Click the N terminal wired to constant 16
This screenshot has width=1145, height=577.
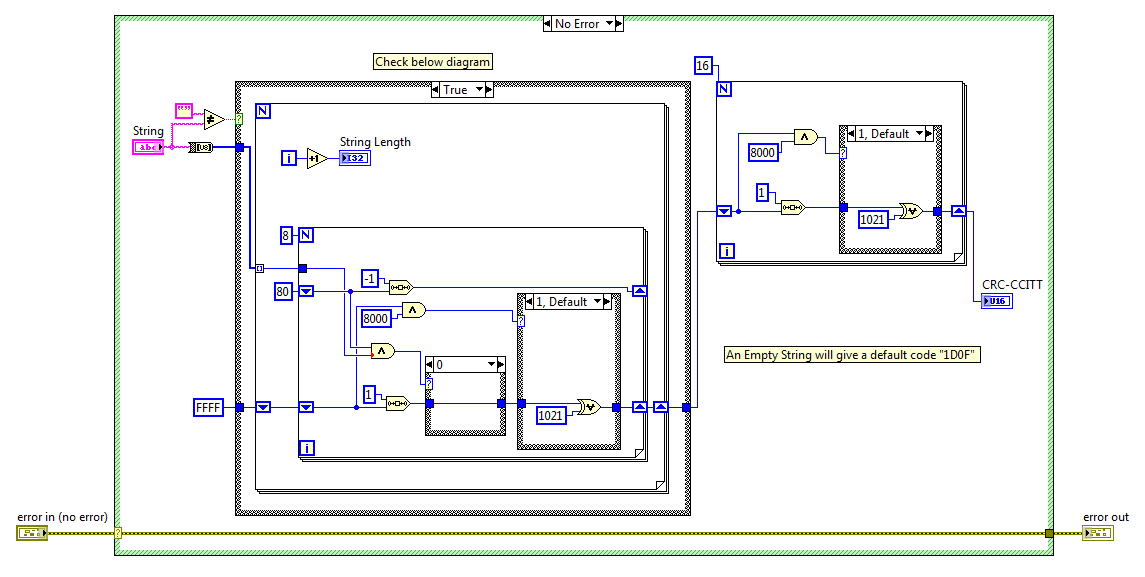coord(724,89)
